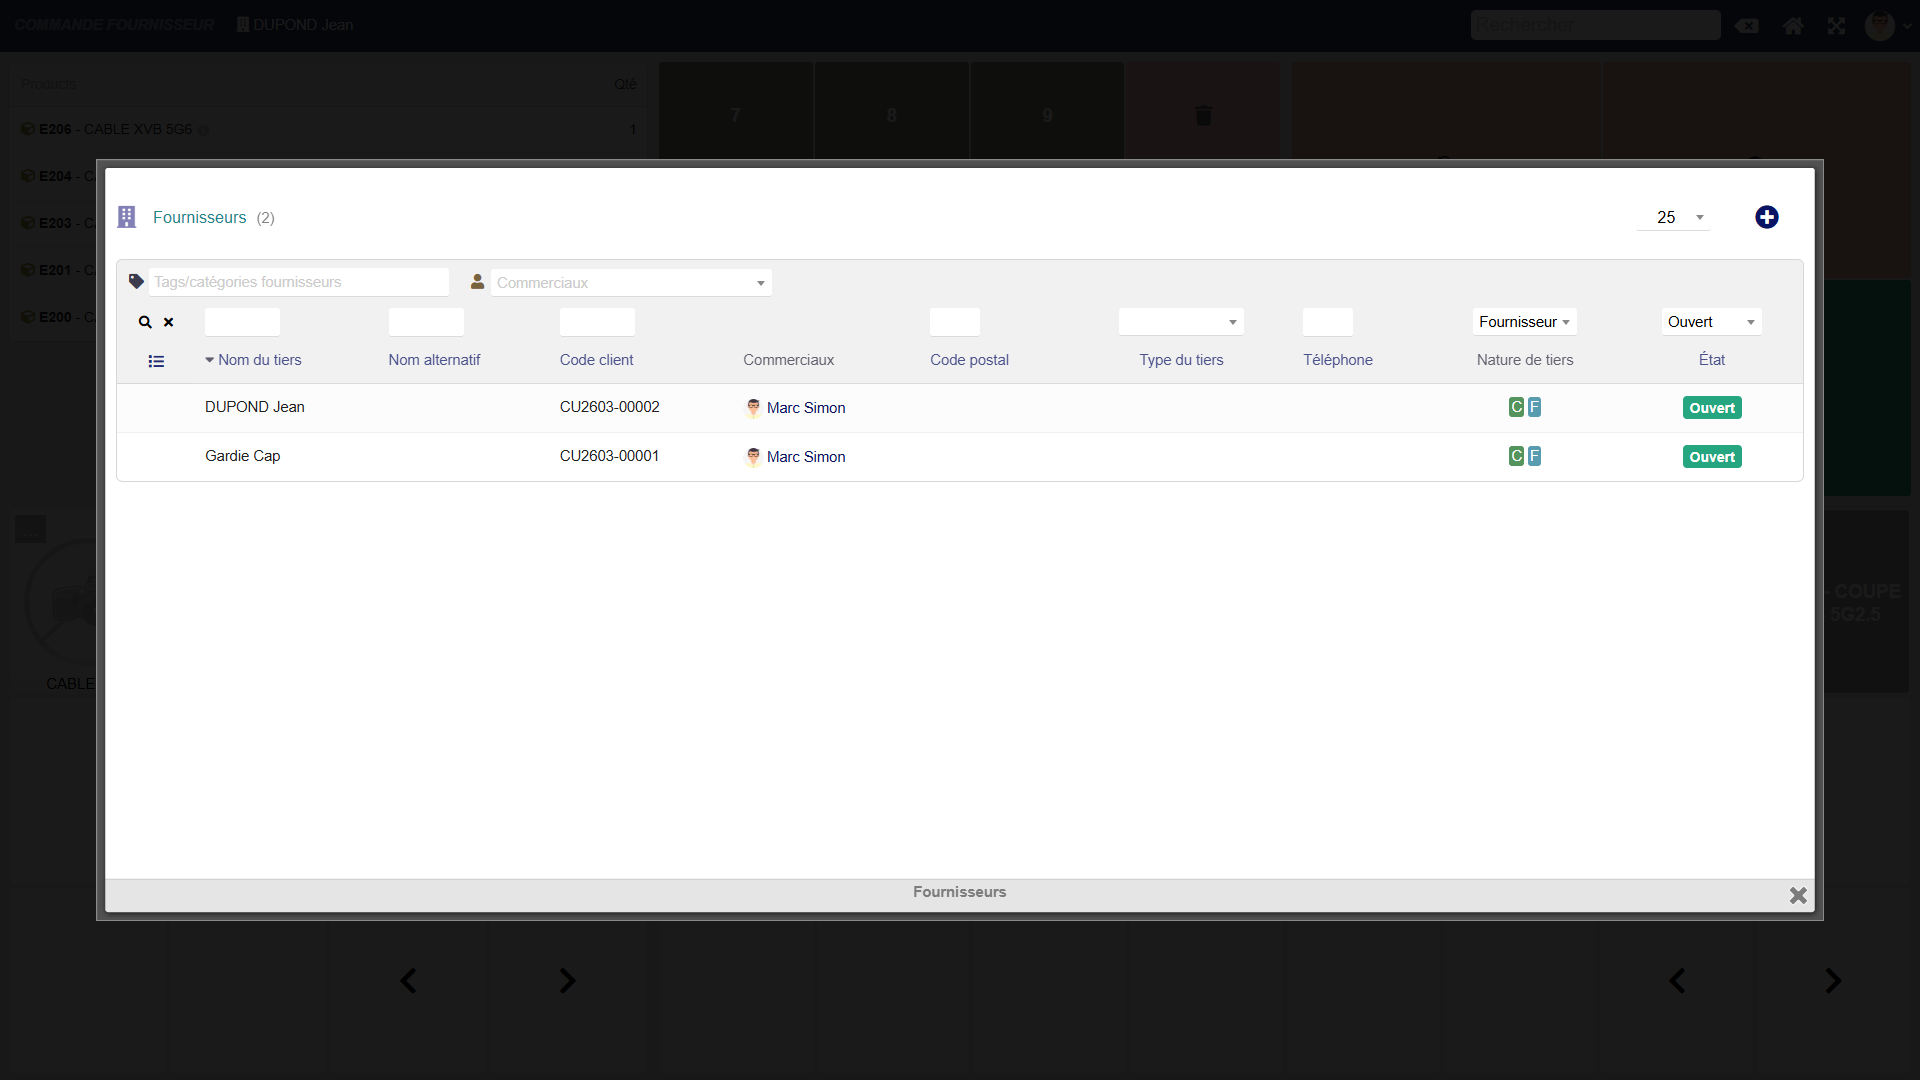Screen dimensions: 1920x1080
Task: Expand the 25 results per page selector
Action: tap(1674, 217)
